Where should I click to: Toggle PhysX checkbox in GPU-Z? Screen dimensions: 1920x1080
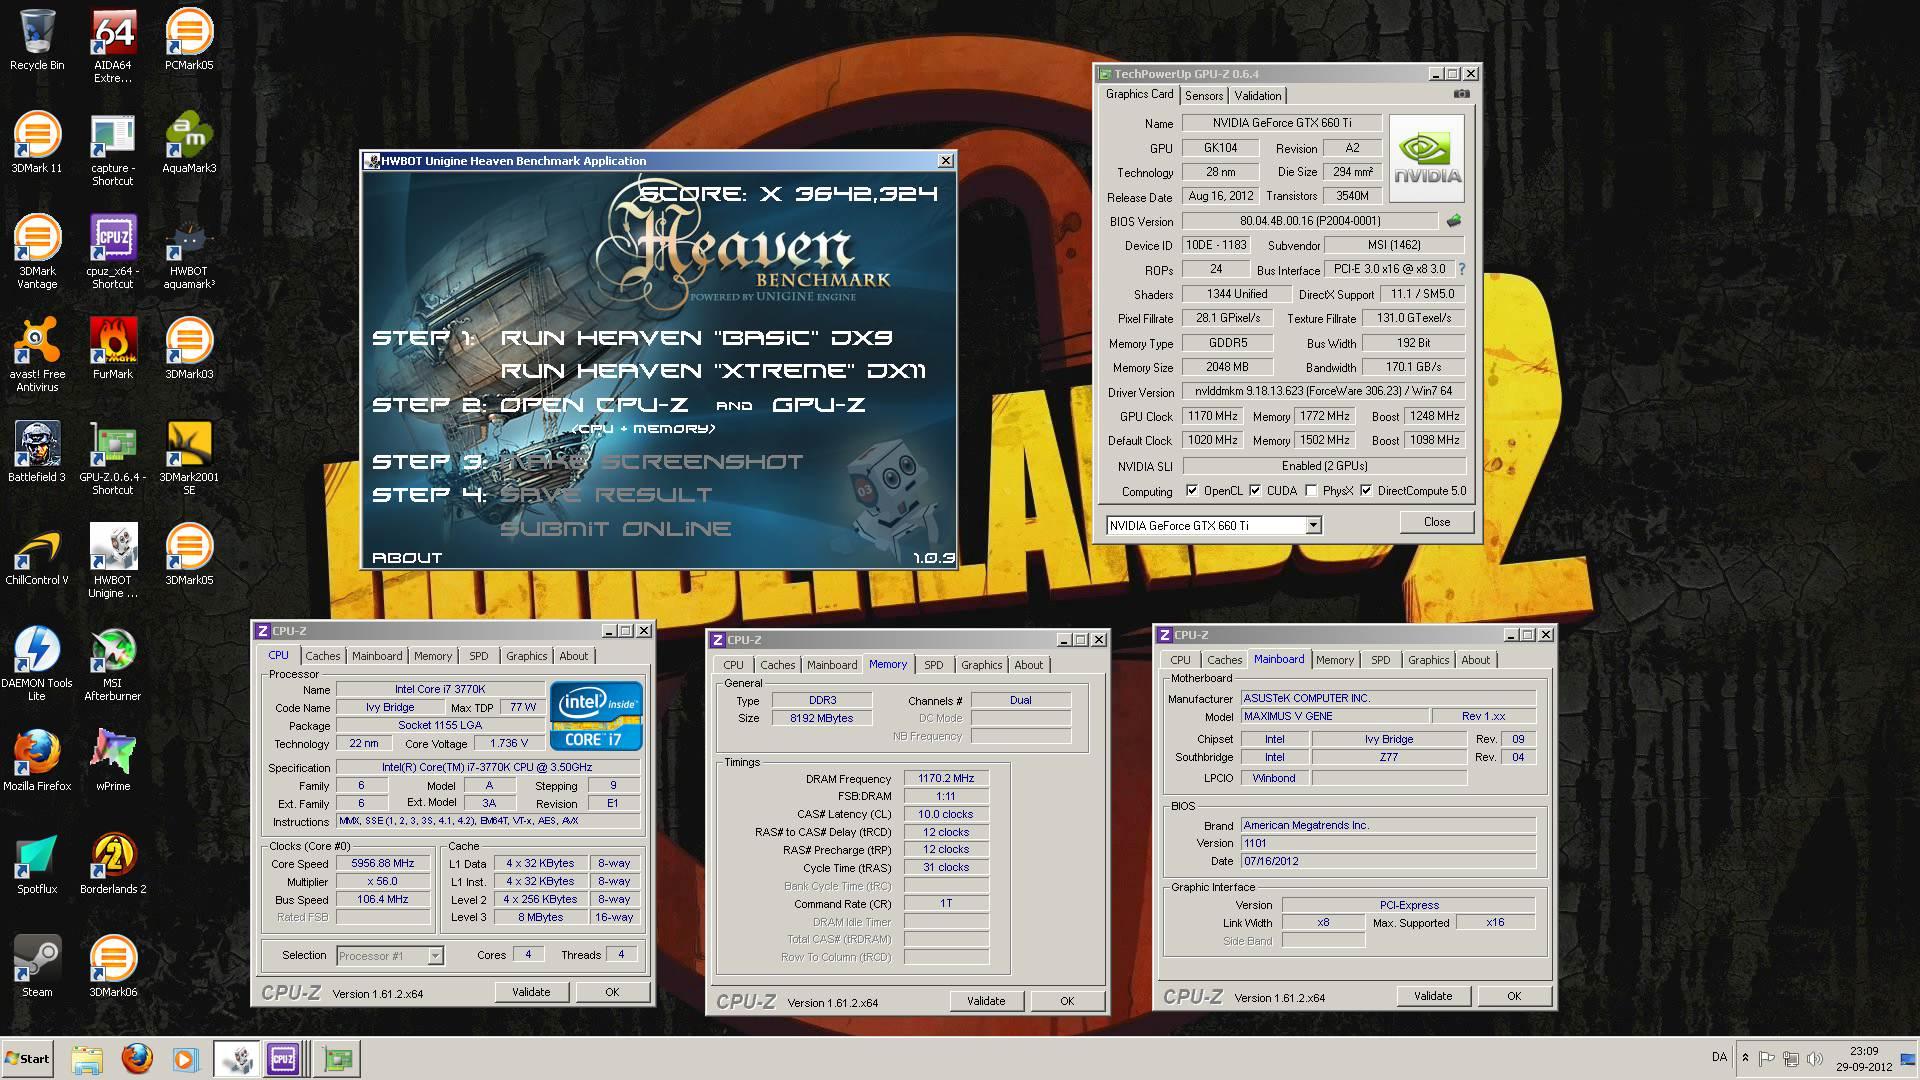(1311, 491)
